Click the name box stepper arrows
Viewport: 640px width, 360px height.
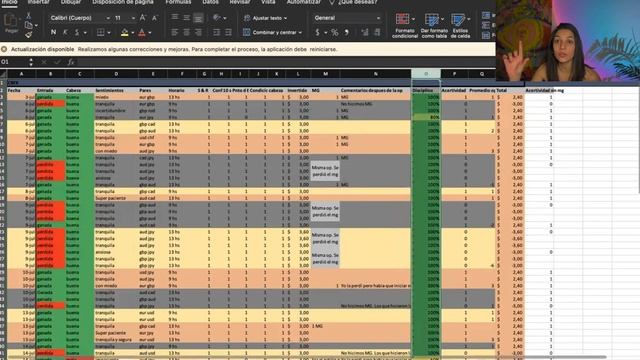(x=31, y=62)
